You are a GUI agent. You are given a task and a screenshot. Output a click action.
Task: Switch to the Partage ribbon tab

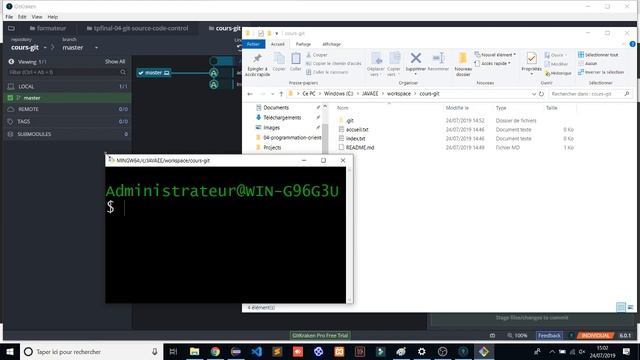point(303,44)
